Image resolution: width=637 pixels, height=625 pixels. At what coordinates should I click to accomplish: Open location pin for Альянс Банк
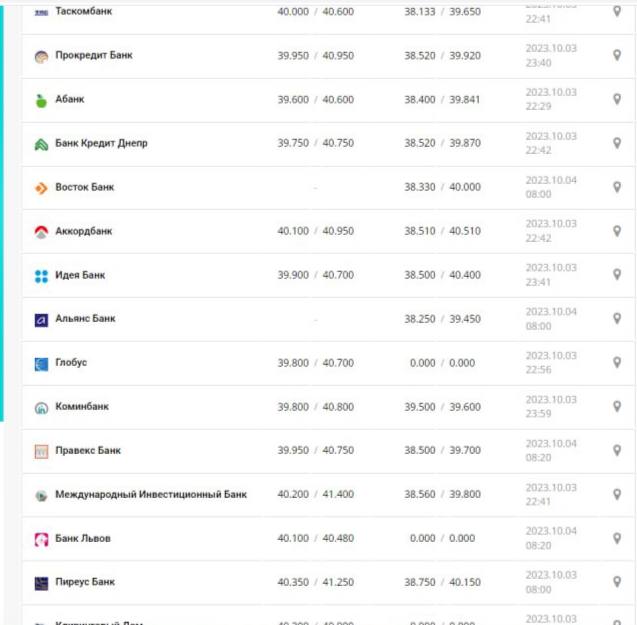click(x=617, y=319)
